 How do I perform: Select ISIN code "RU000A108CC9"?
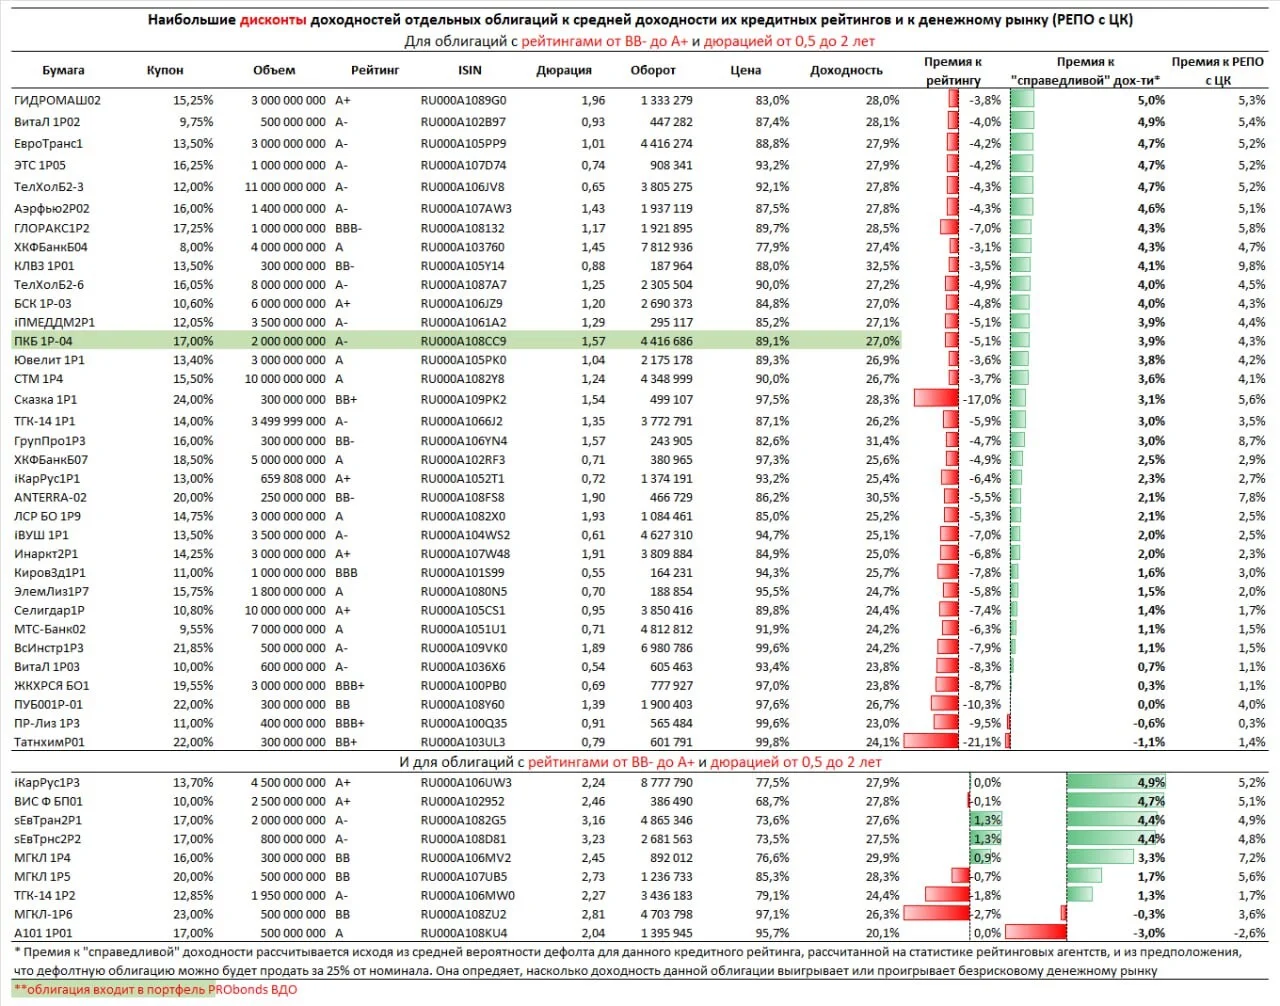[x=463, y=341]
